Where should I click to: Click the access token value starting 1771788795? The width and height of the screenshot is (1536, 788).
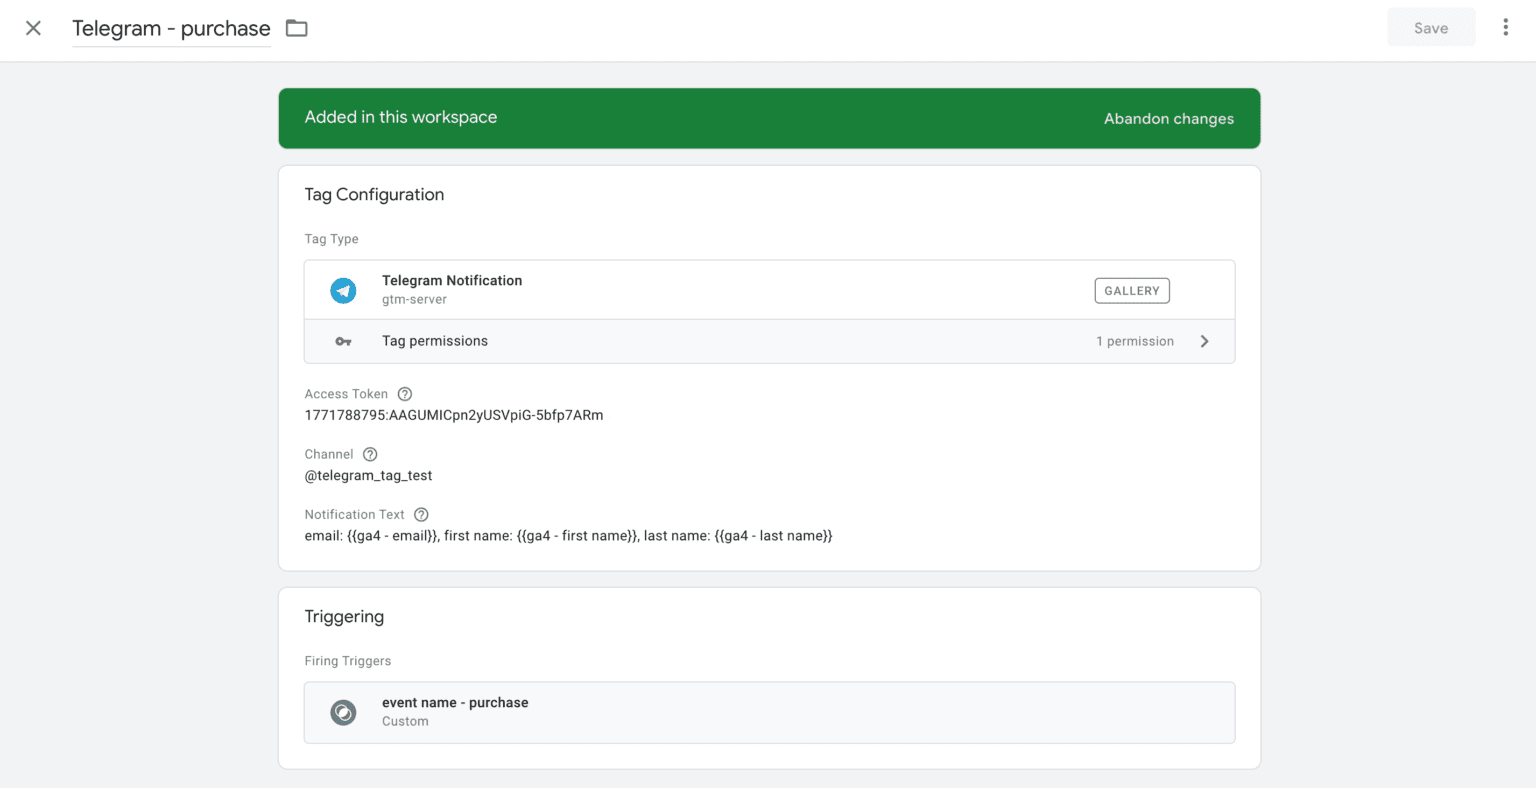(x=454, y=415)
